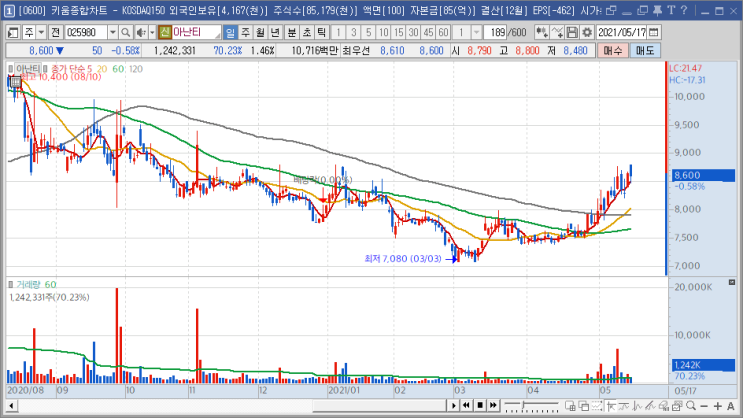Viewport: 743px width, 418px height.
Task: Click the fast-forward double-arrow button
Action: 493,406
